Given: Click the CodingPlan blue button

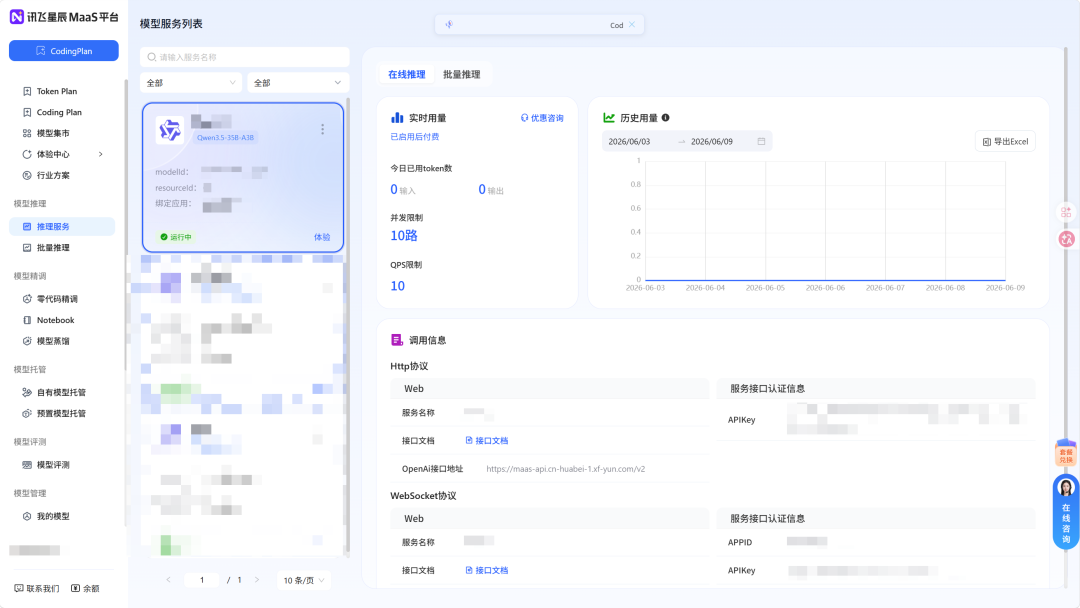Looking at the screenshot, I should point(63,51).
